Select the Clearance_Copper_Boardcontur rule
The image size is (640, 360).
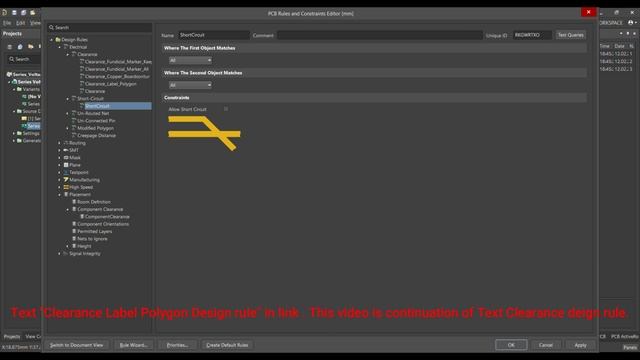click(117, 76)
